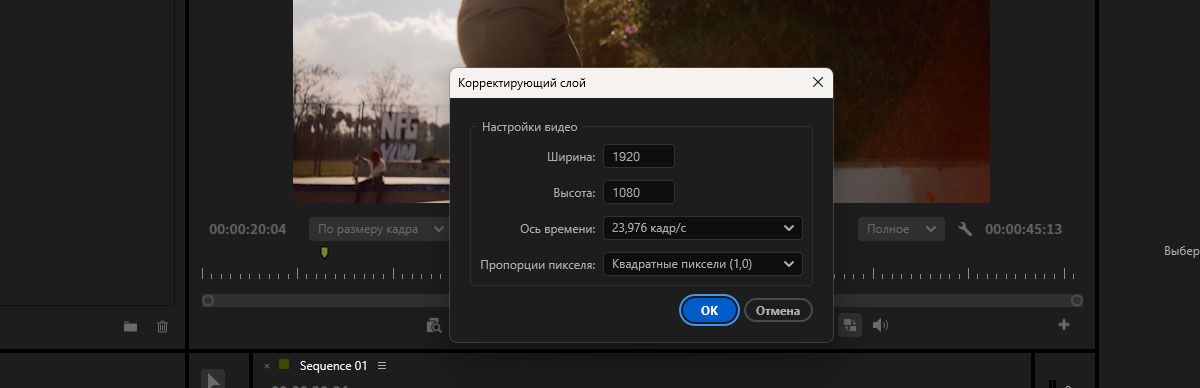Close the Корректирующий слой dialog
This screenshot has height=388, width=1200.
(x=817, y=83)
